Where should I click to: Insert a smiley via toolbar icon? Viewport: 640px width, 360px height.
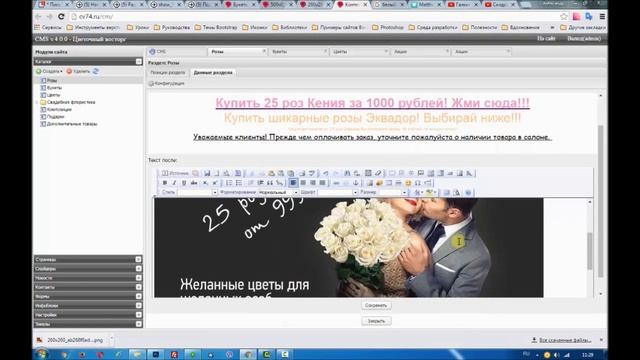pos(408,182)
